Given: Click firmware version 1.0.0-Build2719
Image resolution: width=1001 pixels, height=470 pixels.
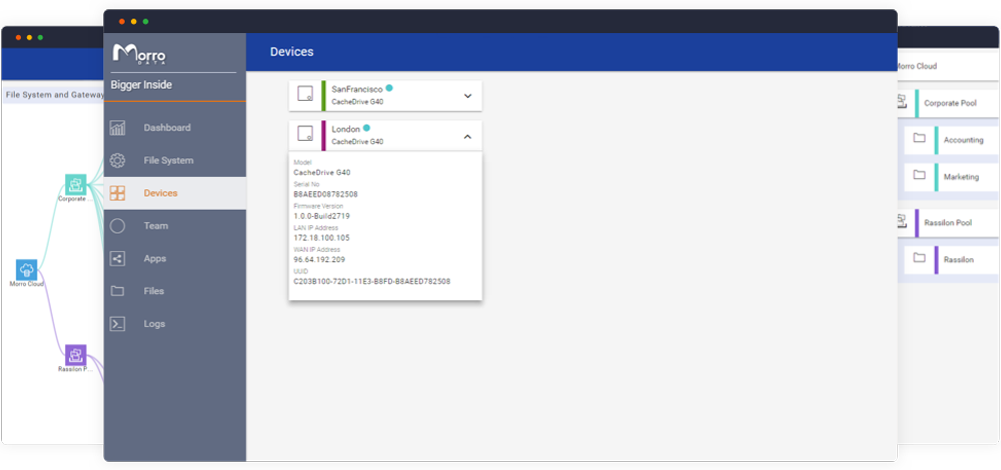Looking at the screenshot, I should [x=322, y=216].
